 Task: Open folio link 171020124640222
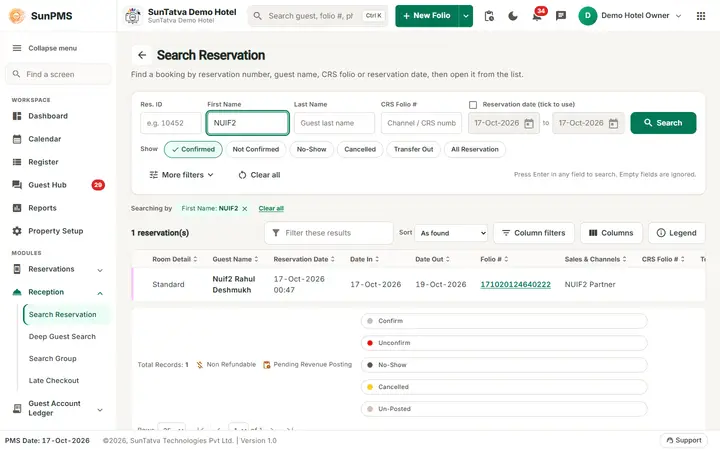515,284
